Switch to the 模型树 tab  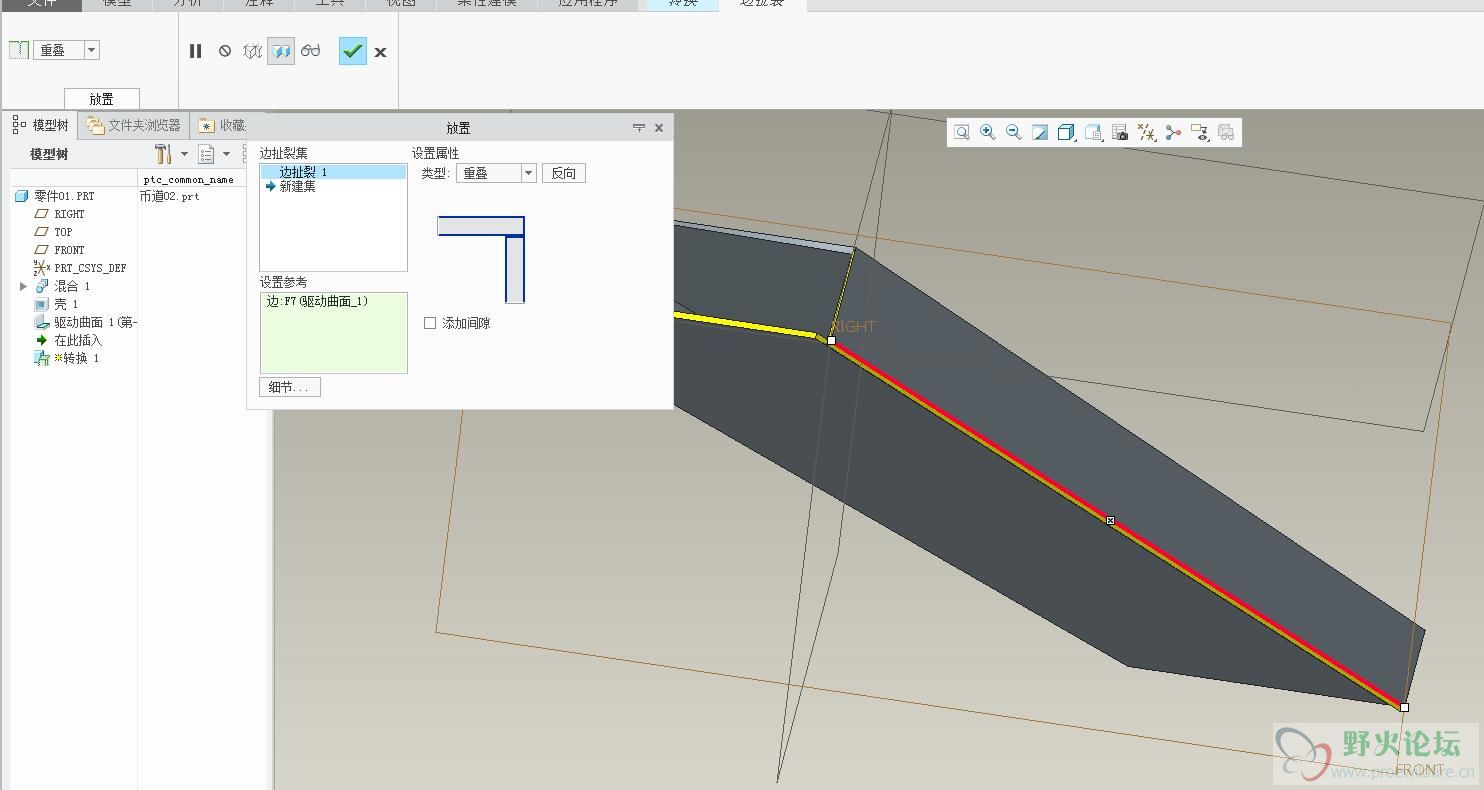click(x=41, y=125)
